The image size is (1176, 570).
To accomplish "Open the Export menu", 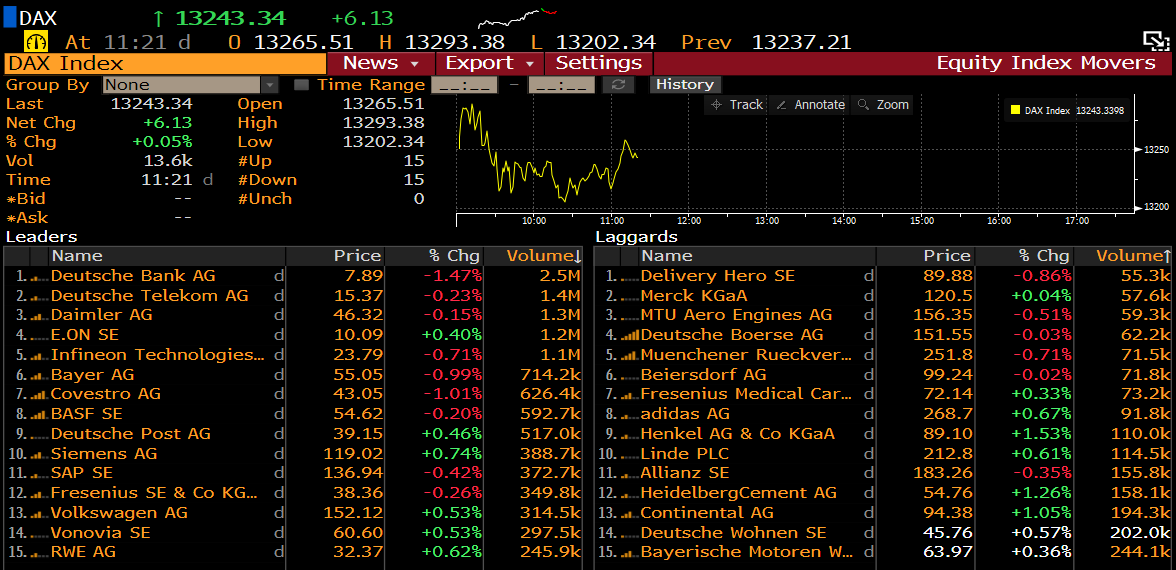I will [490, 63].
